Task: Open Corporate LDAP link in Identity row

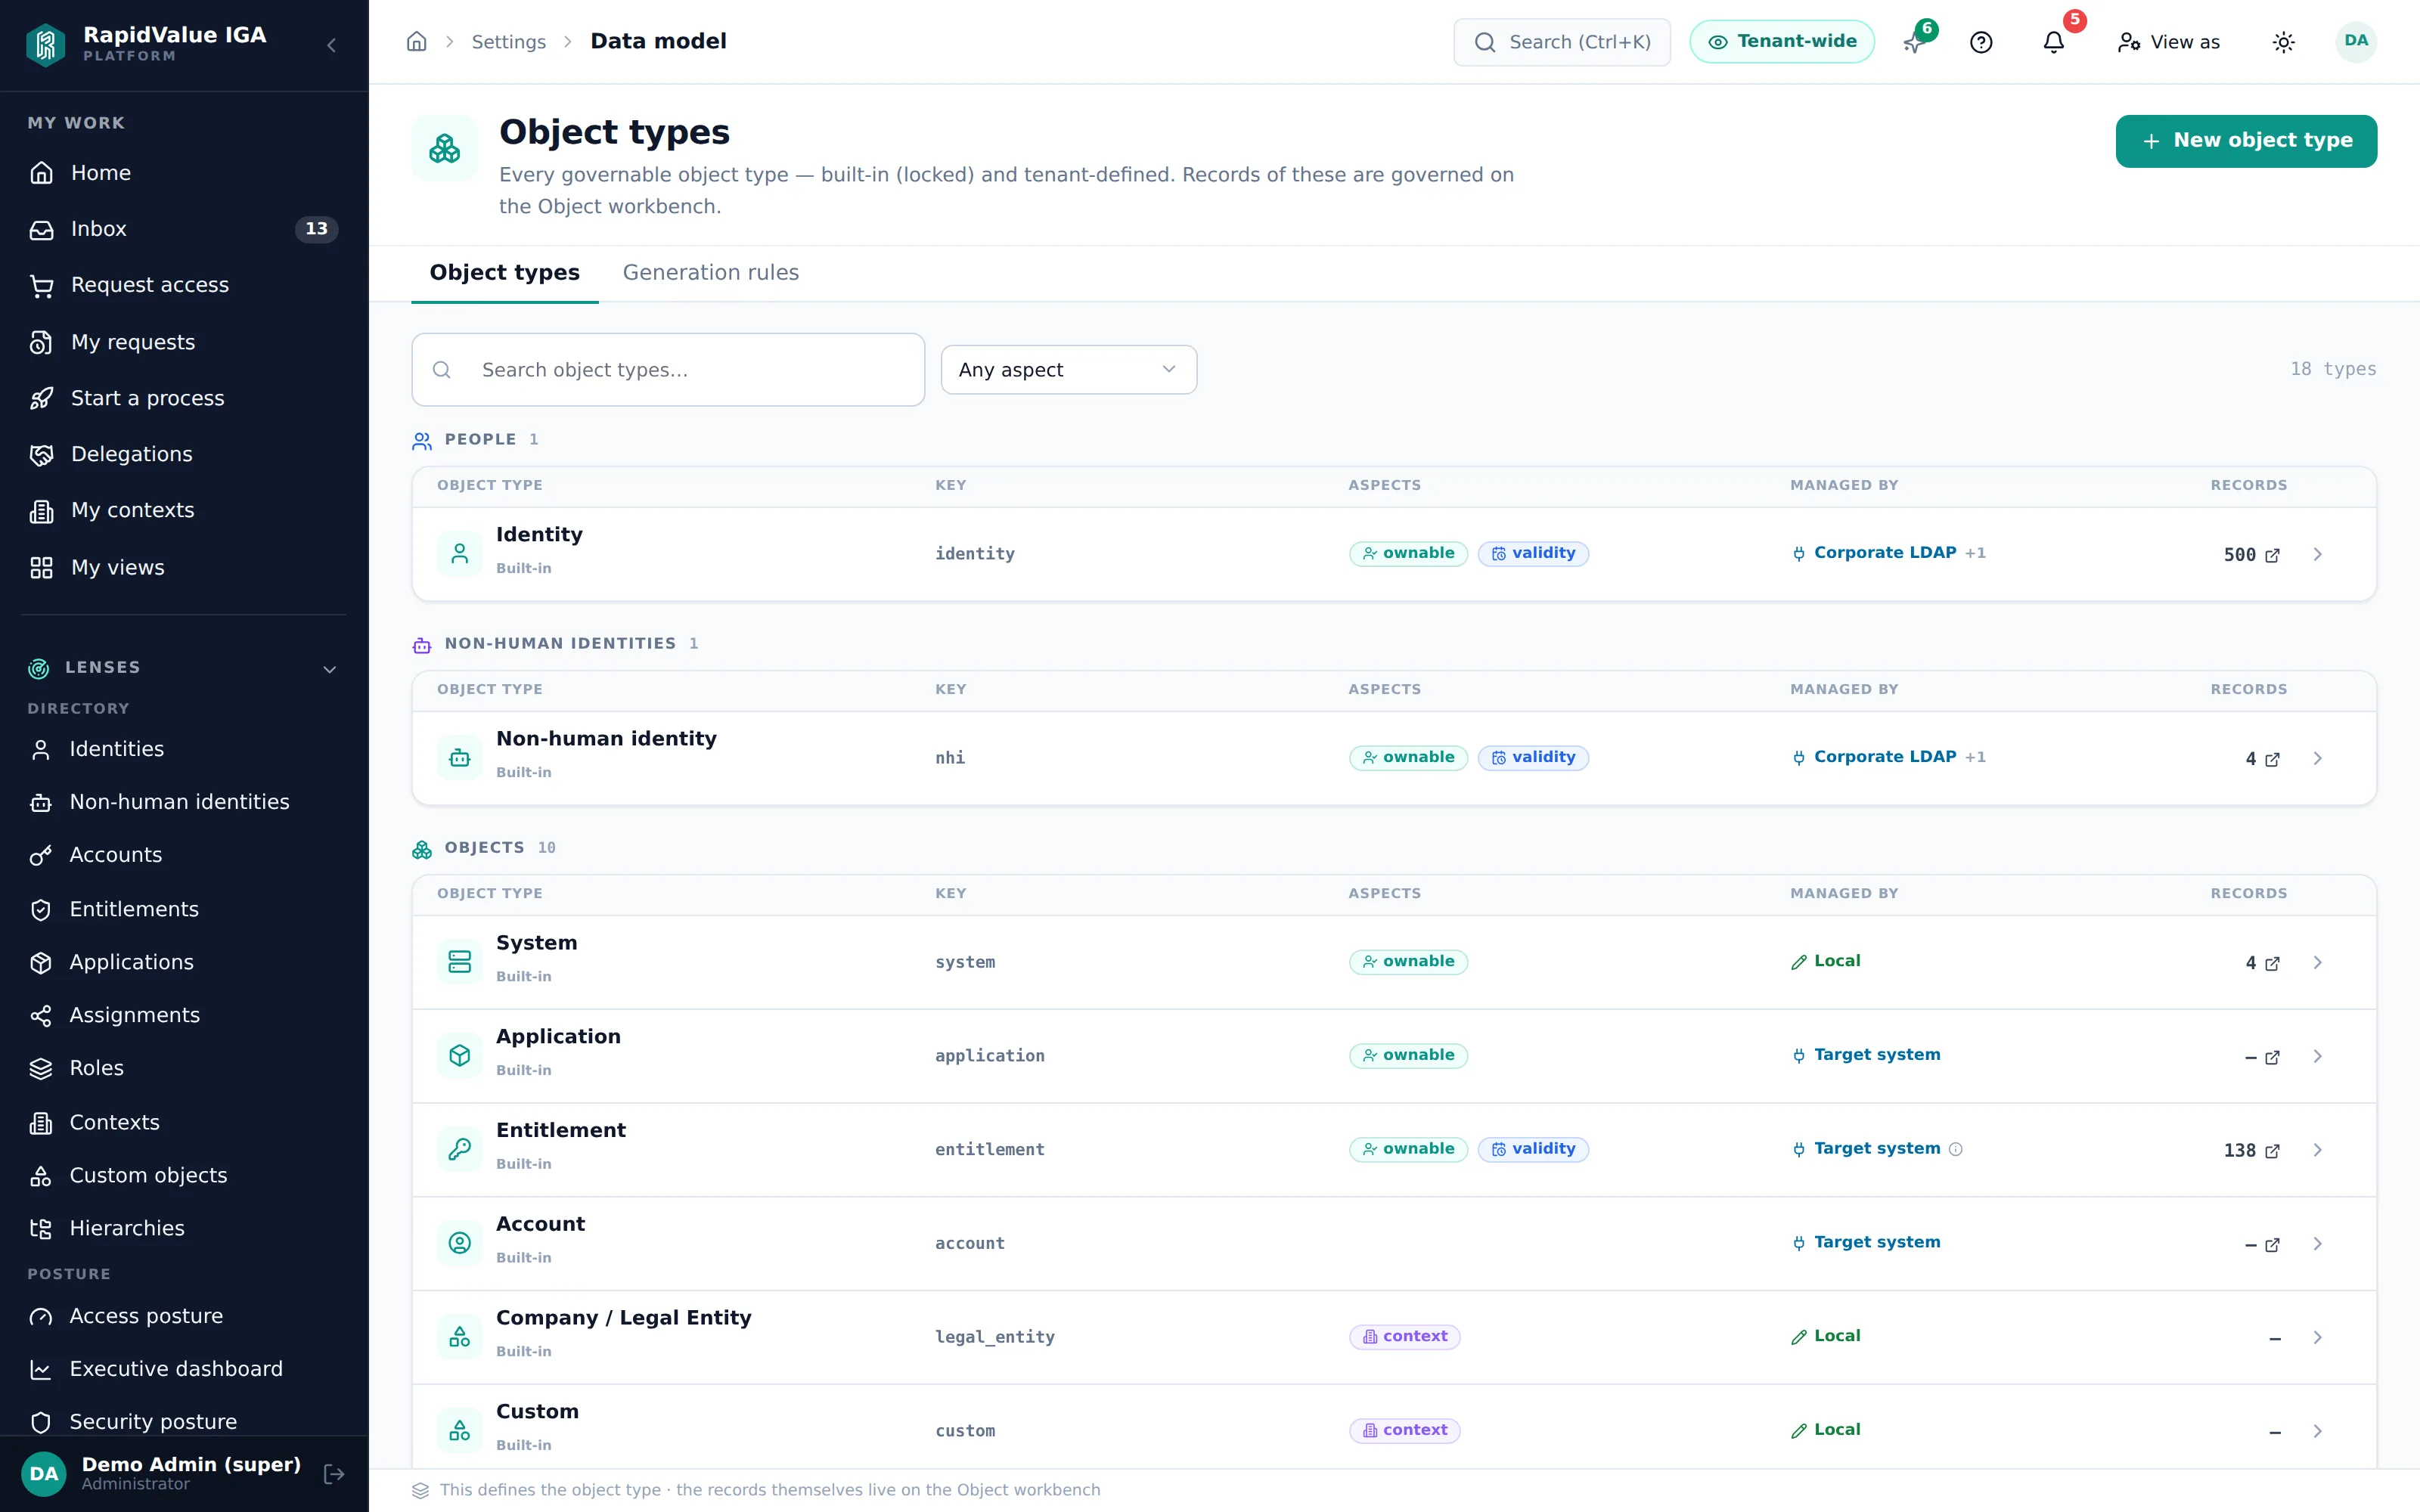Action: [x=1885, y=553]
